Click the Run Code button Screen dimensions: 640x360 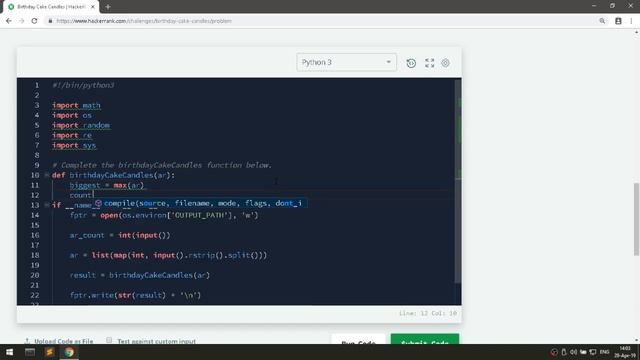358,340
